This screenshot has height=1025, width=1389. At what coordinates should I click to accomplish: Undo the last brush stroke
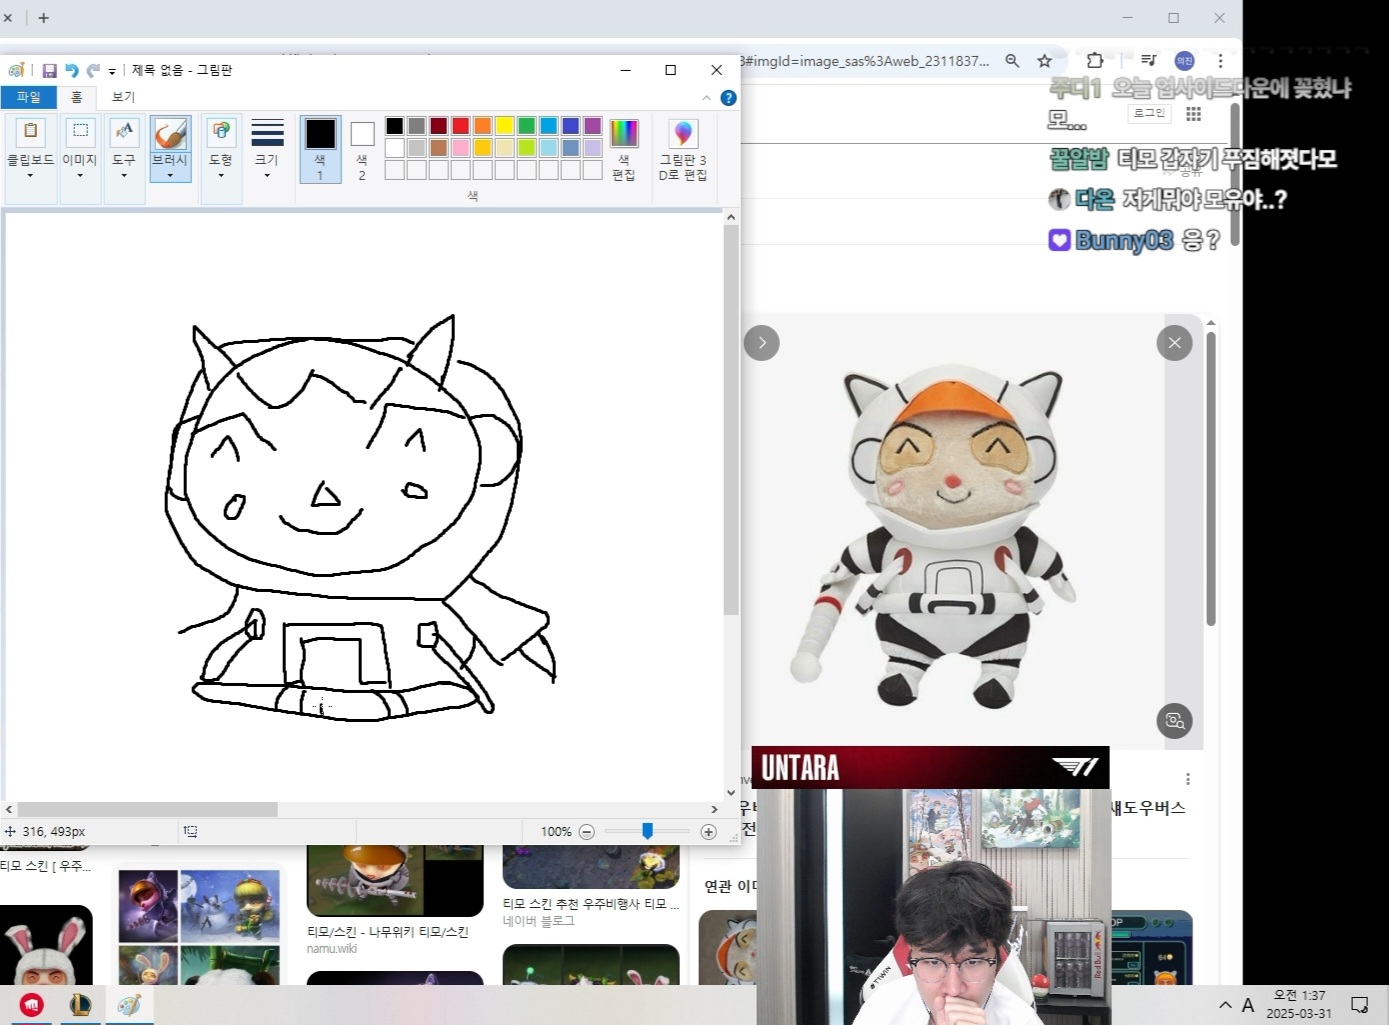[71, 70]
